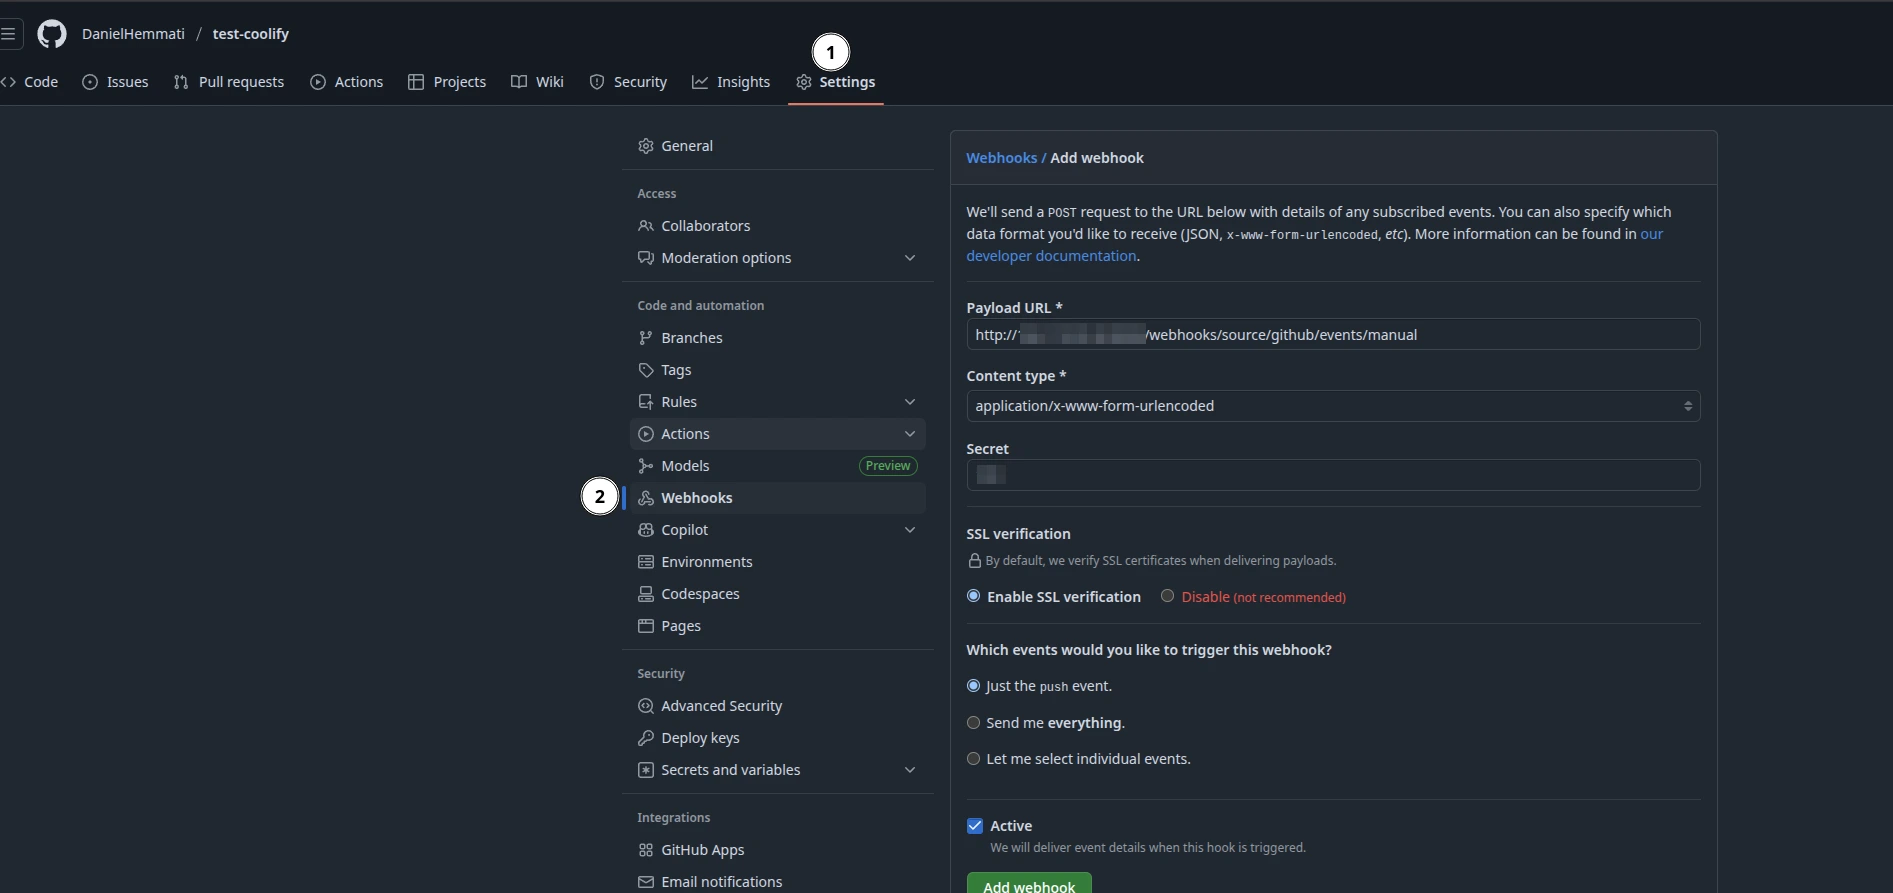Viewport: 1893px width, 893px height.
Task: Open the Content type dropdown
Action: pyautogui.click(x=1332, y=406)
